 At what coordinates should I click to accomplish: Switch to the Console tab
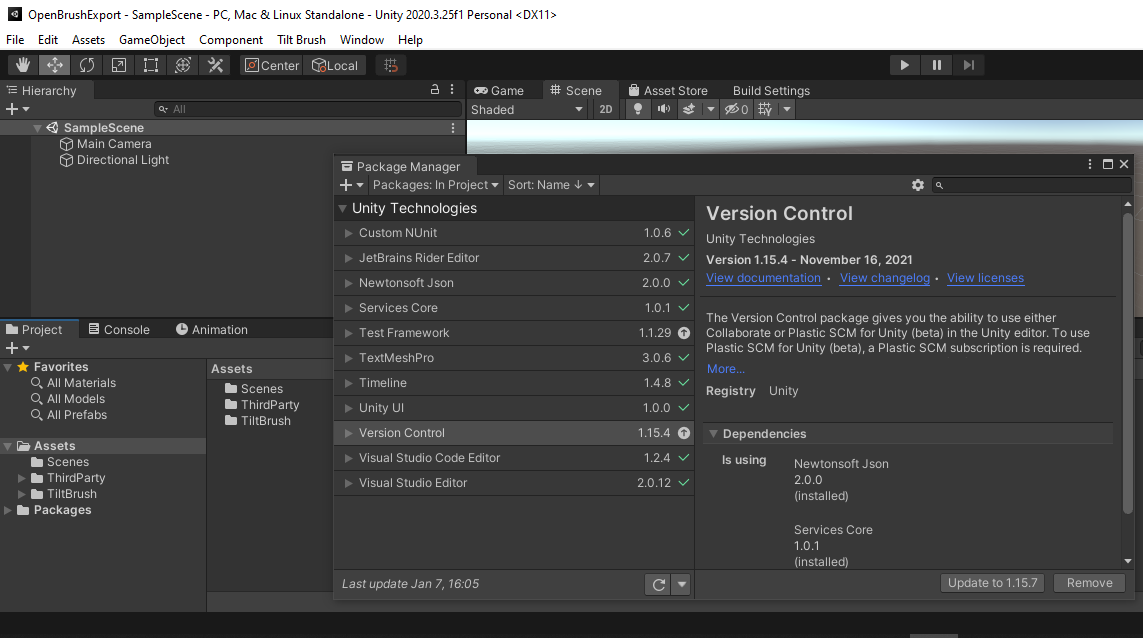pos(119,330)
